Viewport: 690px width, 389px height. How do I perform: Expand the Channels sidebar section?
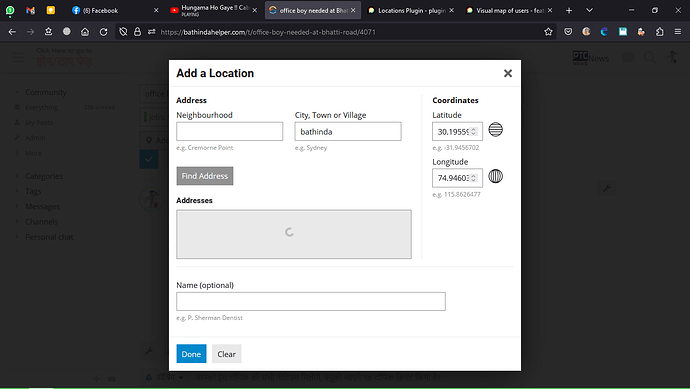click(x=41, y=222)
